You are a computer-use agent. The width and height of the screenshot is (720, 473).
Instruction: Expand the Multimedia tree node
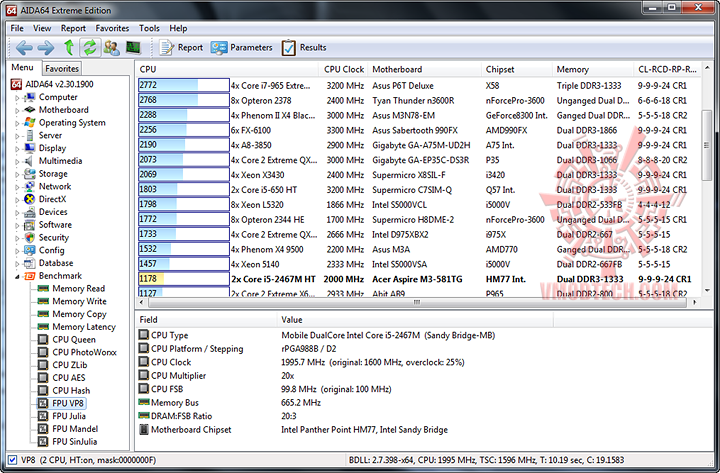tap(17, 161)
